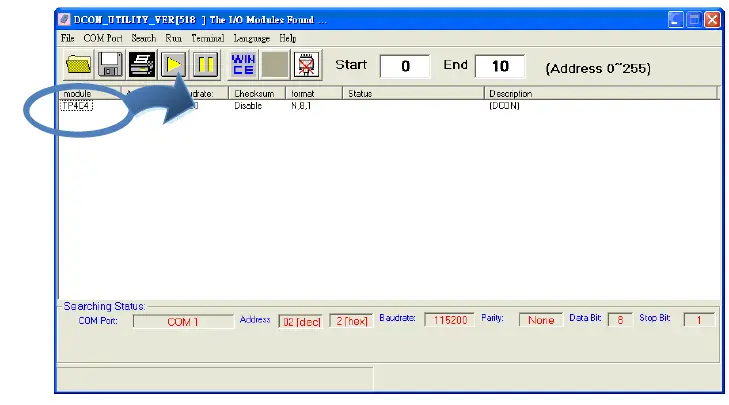Start search with yellow play button
The image size is (729, 405).
[173, 64]
